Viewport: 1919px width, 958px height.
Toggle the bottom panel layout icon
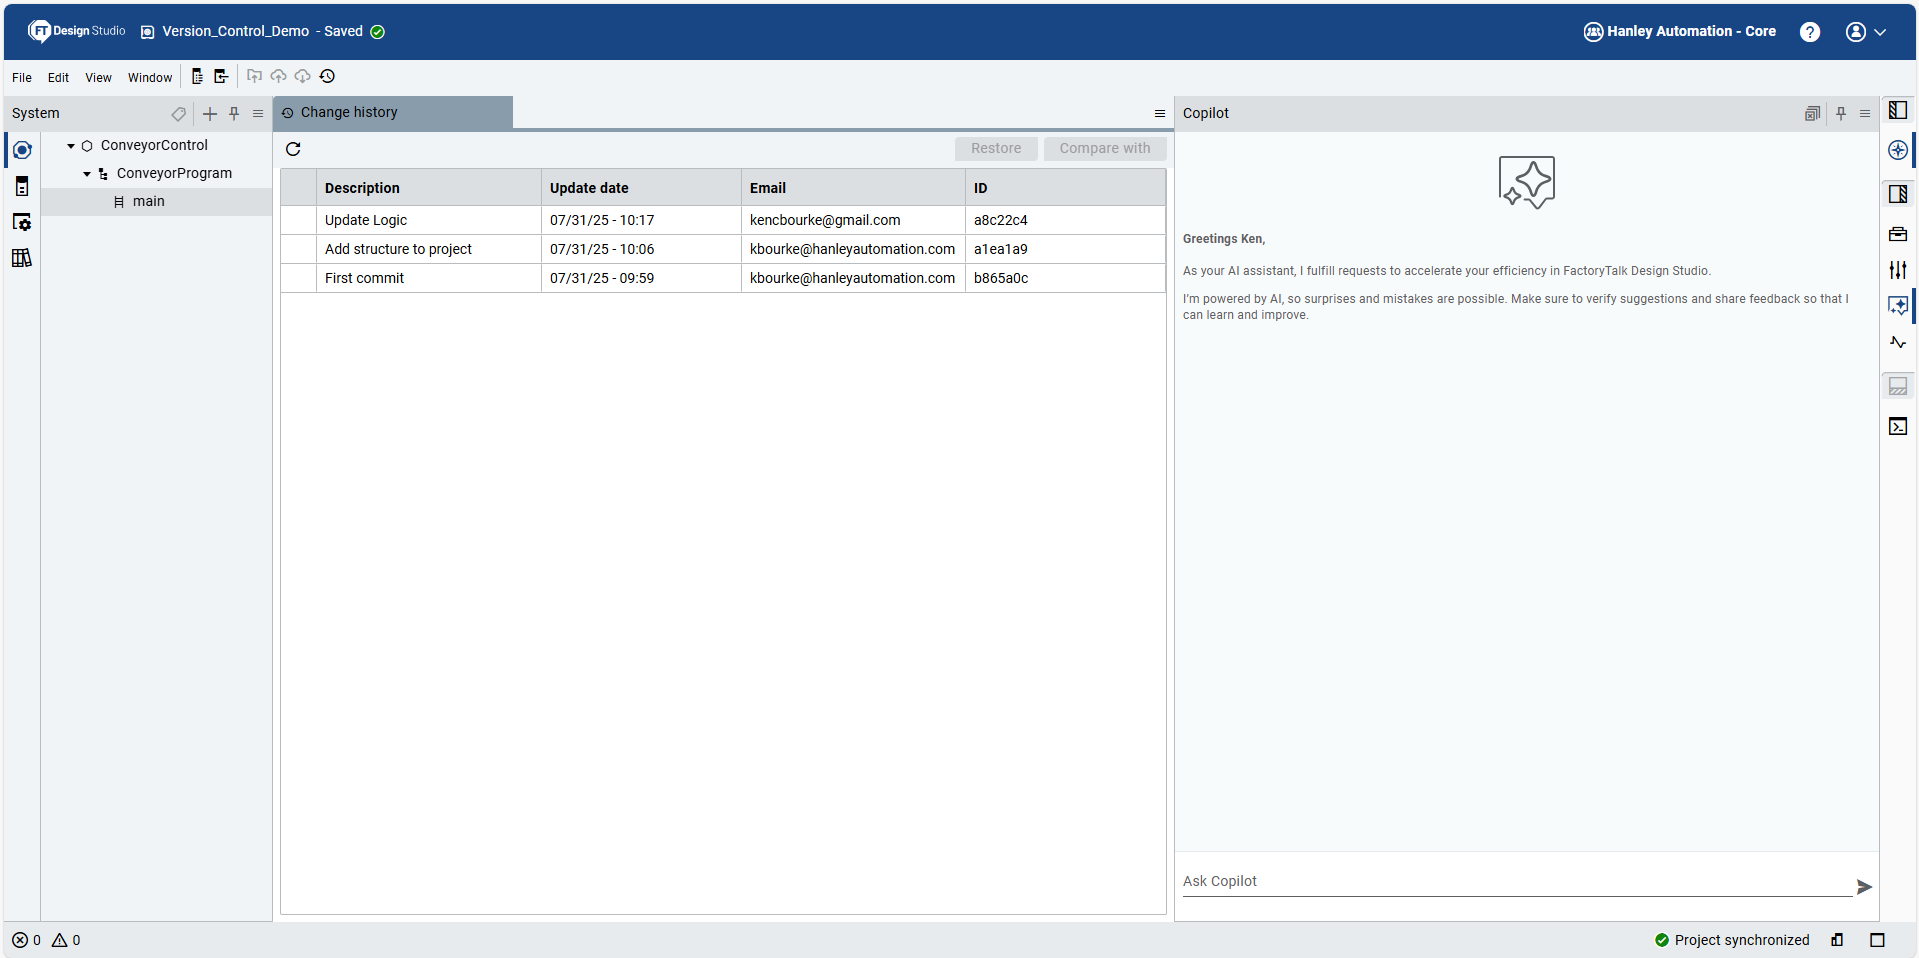point(1898,386)
